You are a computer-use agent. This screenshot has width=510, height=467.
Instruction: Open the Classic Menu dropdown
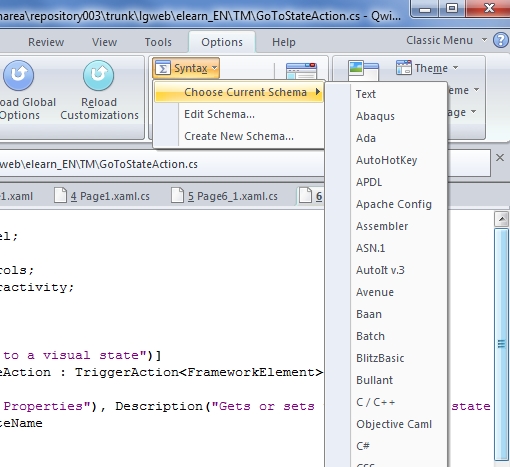(x=446, y=40)
